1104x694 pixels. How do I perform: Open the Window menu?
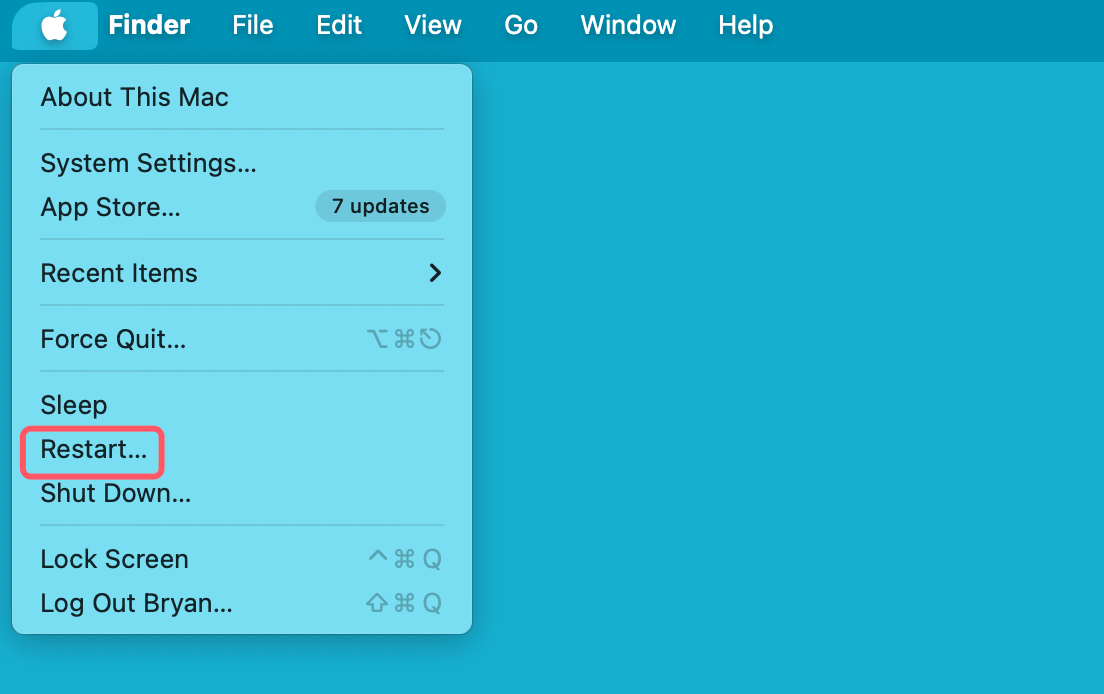coord(628,25)
